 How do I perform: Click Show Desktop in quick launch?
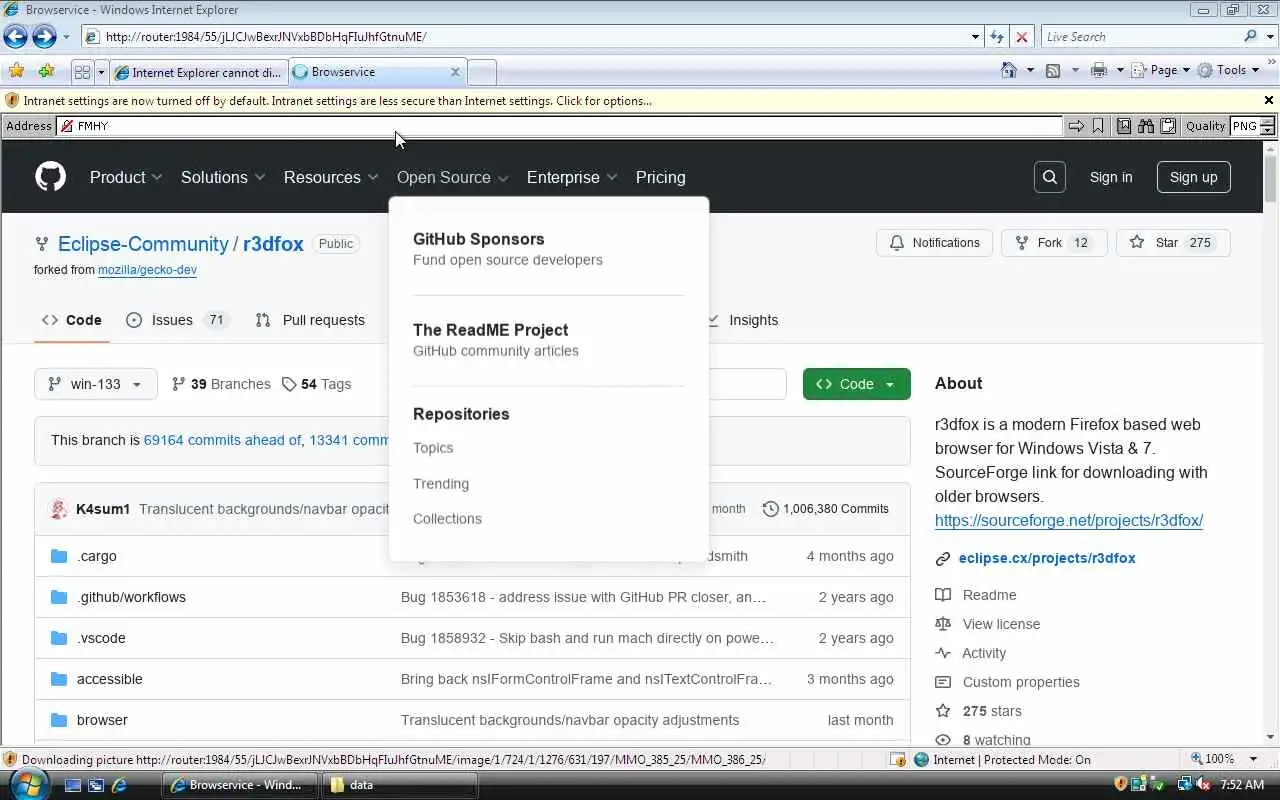(73, 785)
